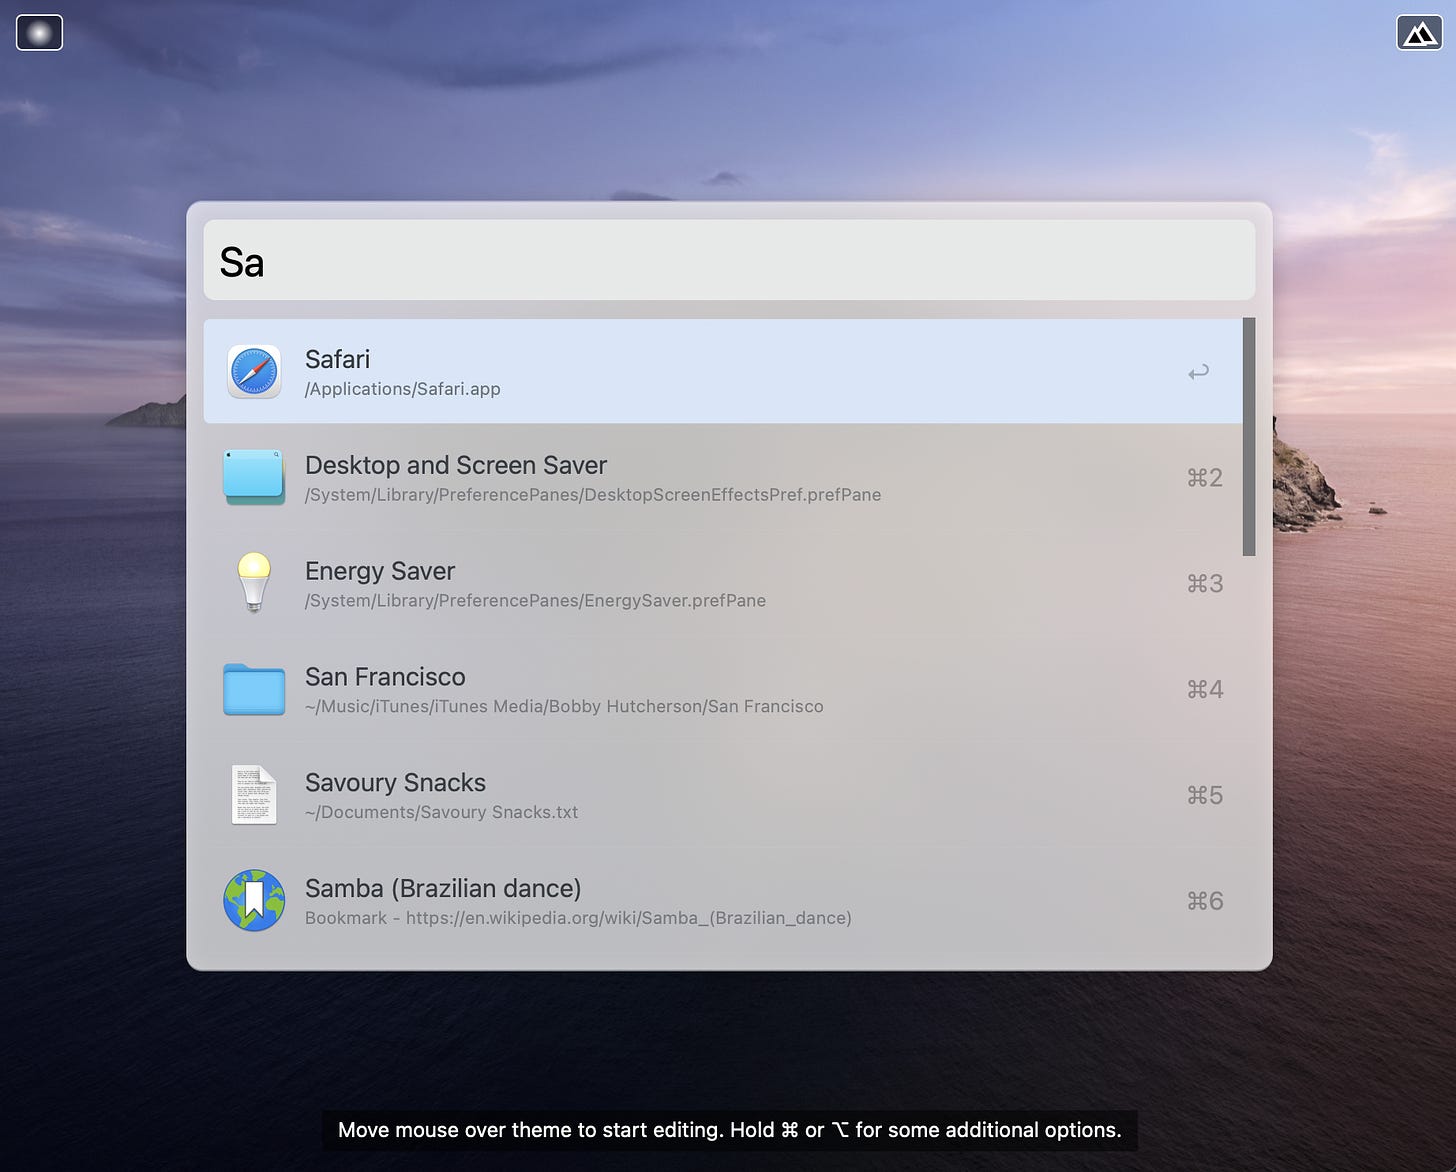Click the 'Move mouse over theme' hint text
Viewport: 1456px width, 1172px height.
click(729, 1130)
